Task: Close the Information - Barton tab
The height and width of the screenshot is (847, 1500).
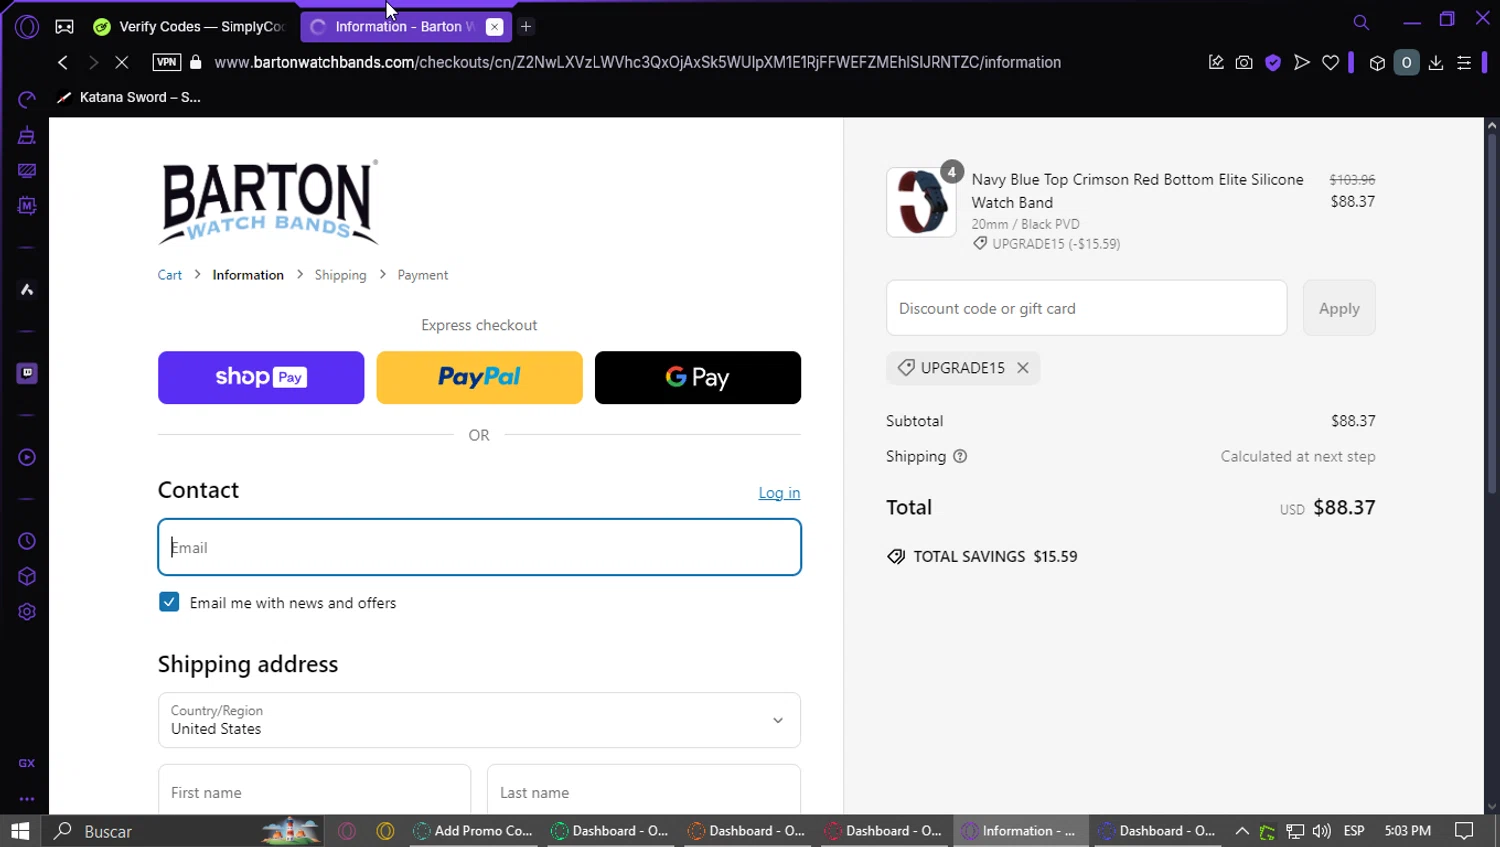Action: 494,27
